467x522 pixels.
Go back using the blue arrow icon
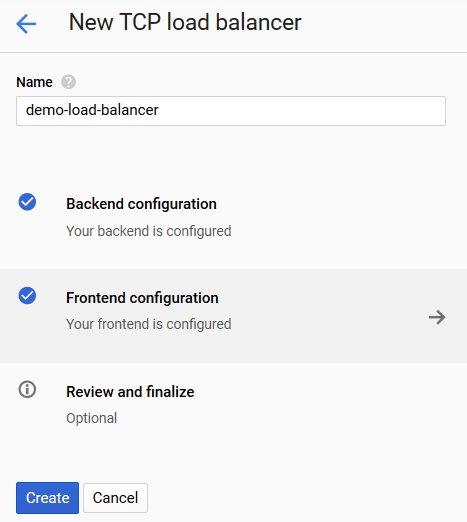[26, 24]
